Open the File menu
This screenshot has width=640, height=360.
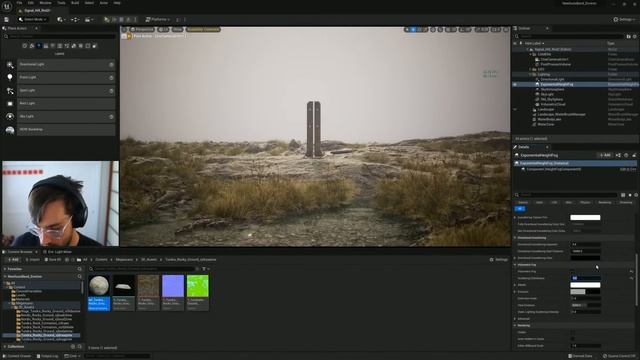pos(19,3)
